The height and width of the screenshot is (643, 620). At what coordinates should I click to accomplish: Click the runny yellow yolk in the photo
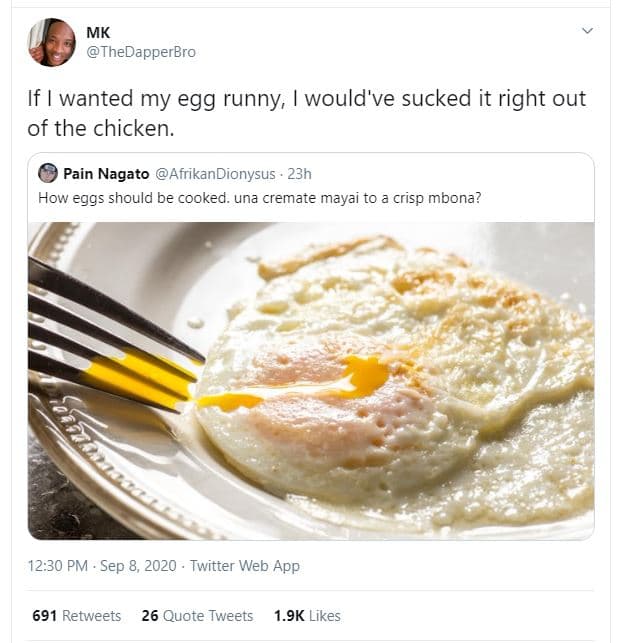pyautogui.click(x=363, y=377)
